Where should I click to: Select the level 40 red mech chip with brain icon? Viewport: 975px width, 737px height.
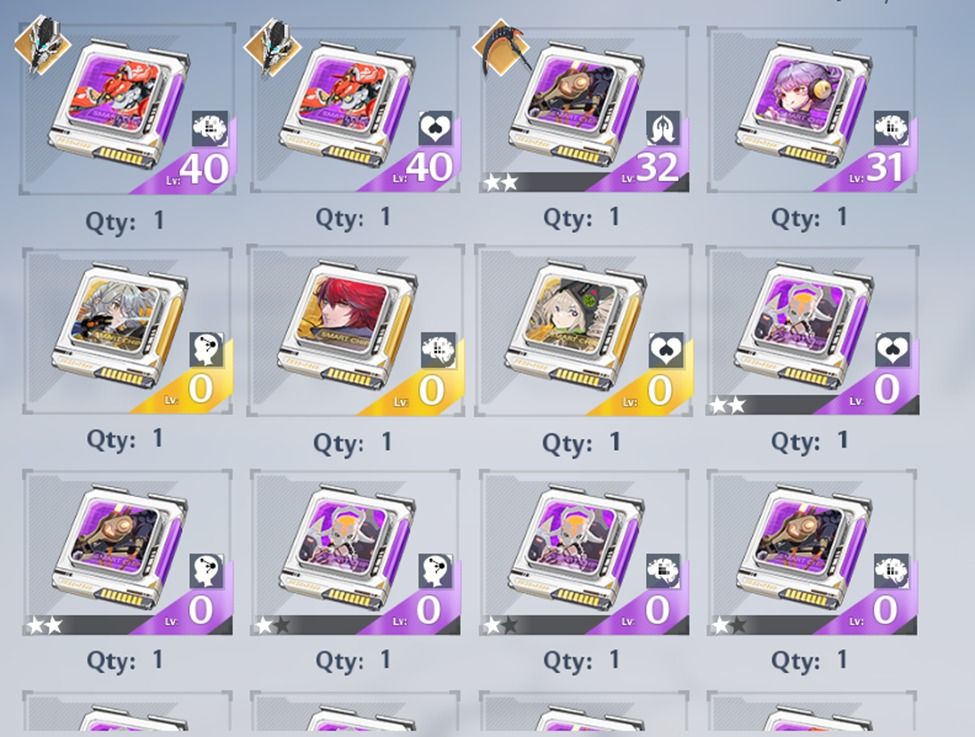point(127,109)
